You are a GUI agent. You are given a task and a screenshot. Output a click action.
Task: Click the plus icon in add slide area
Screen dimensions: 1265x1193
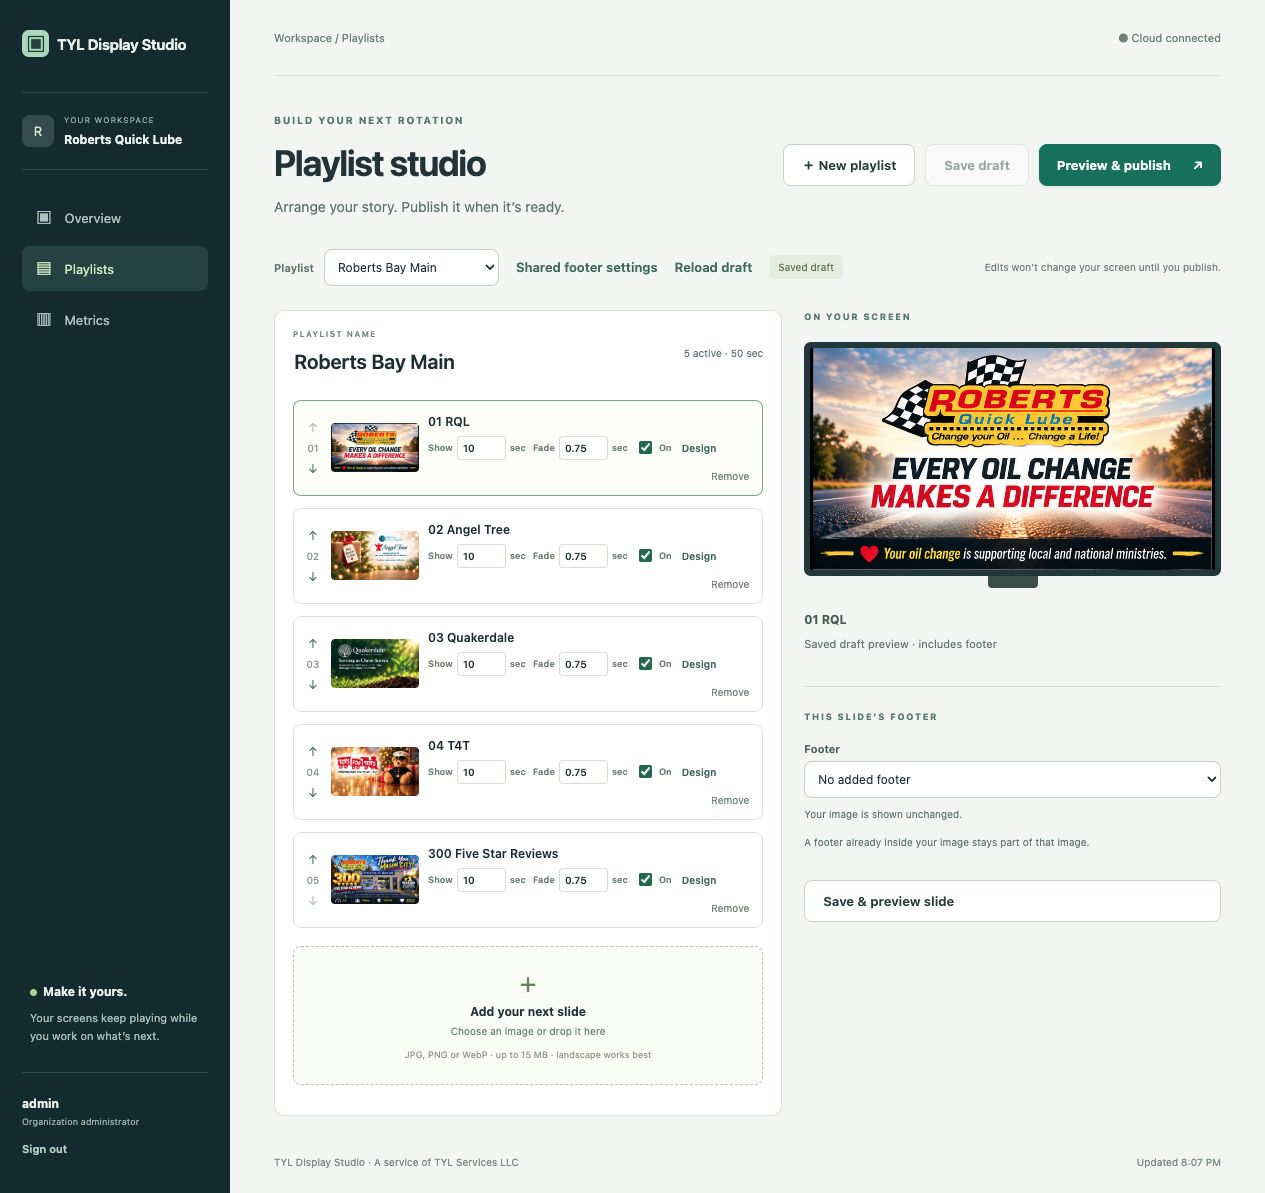[x=528, y=985]
